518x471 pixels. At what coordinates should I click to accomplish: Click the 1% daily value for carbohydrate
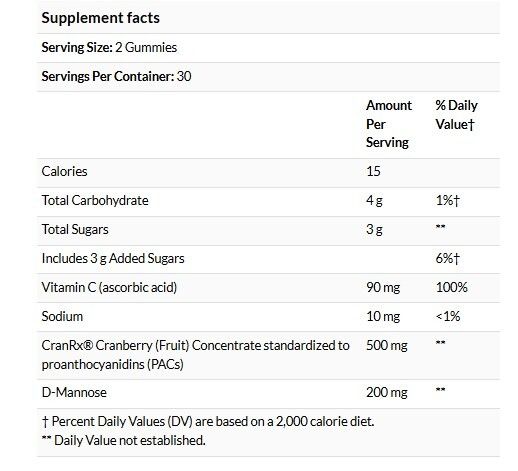(448, 200)
